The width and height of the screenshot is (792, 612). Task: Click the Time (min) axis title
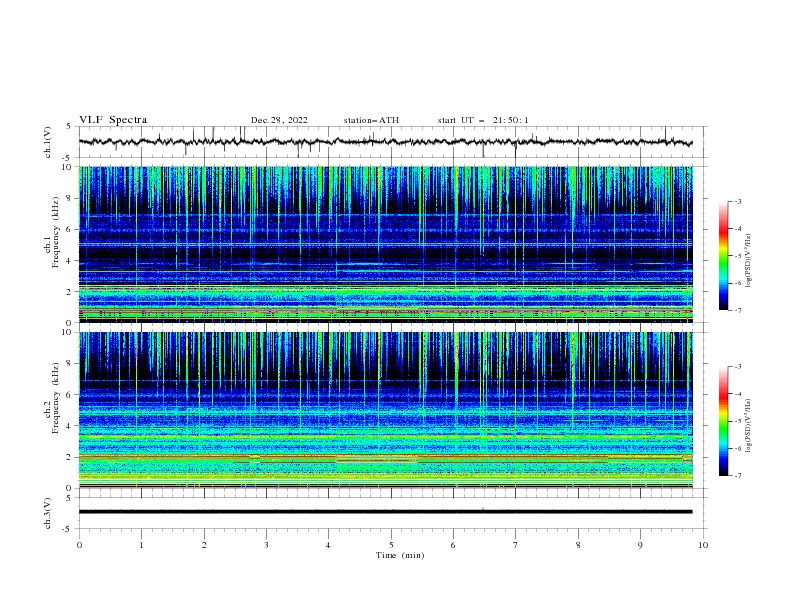400,555
